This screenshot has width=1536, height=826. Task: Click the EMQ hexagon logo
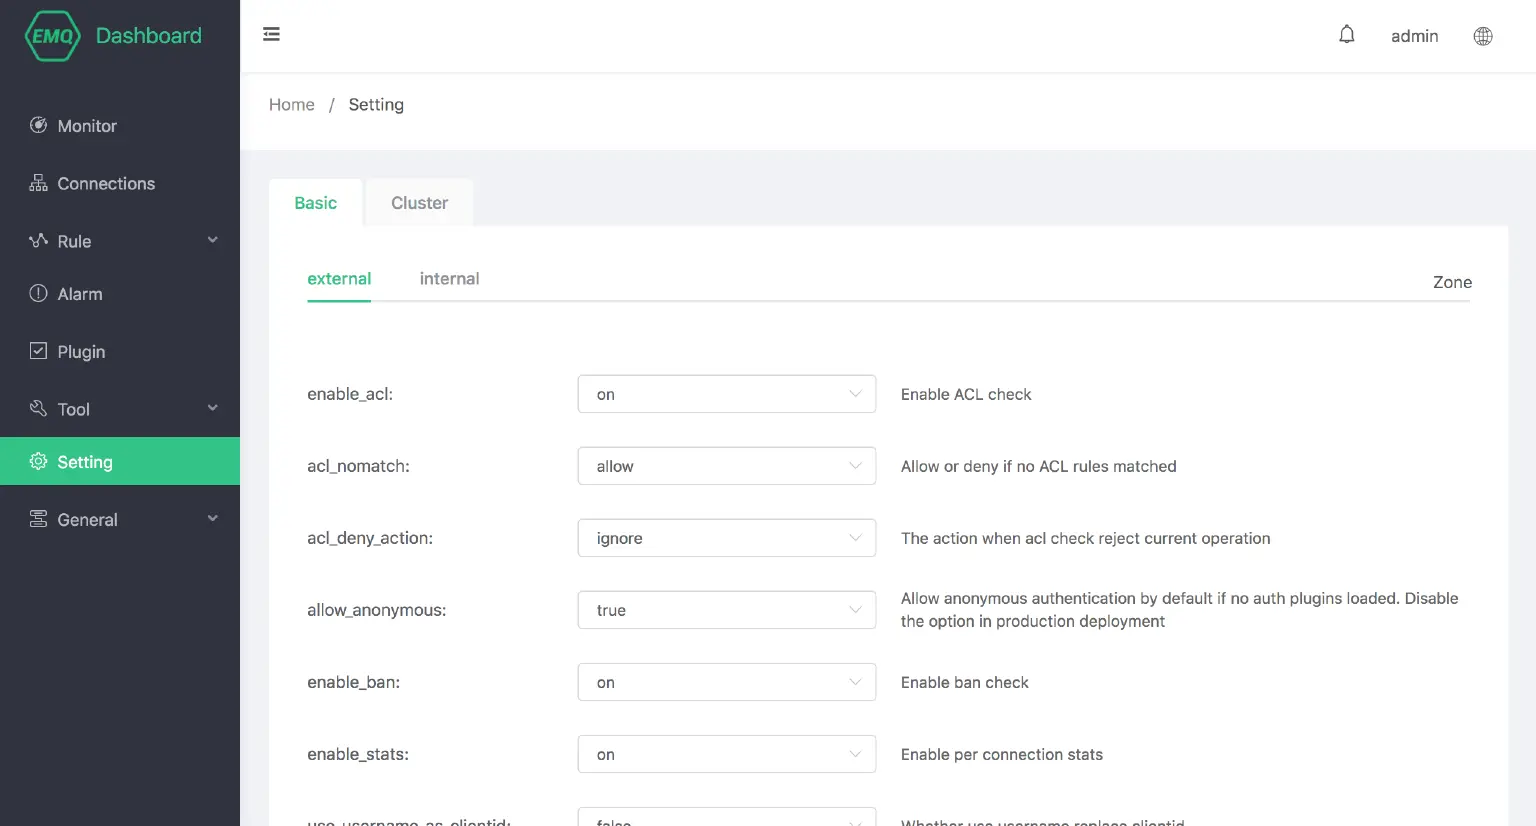point(52,36)
